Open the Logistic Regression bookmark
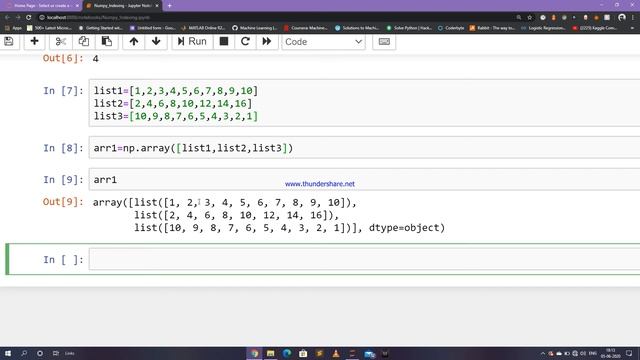Screen dimensions: 640x360 [x=543, y=28]
